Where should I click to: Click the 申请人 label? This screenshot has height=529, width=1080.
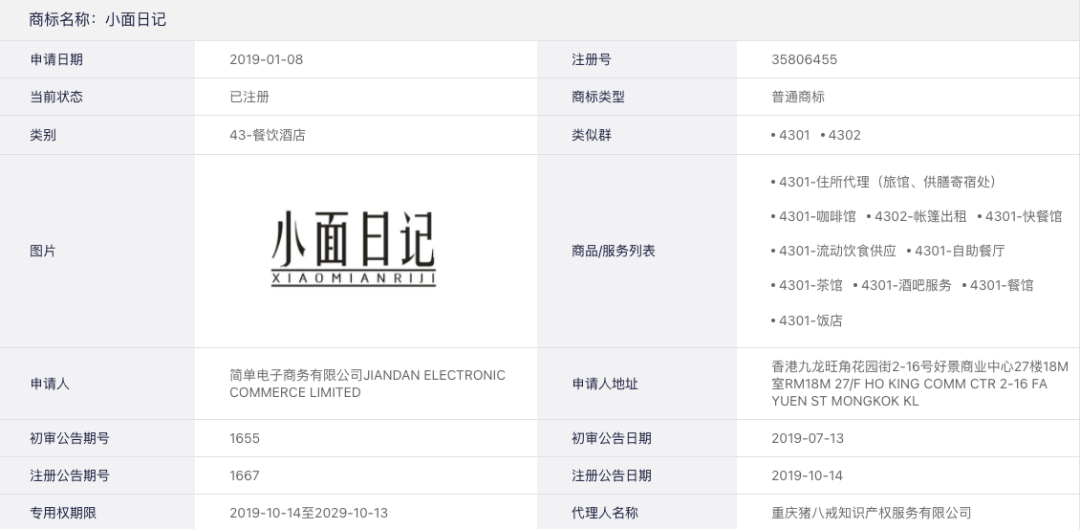click(x=50, y=384)
